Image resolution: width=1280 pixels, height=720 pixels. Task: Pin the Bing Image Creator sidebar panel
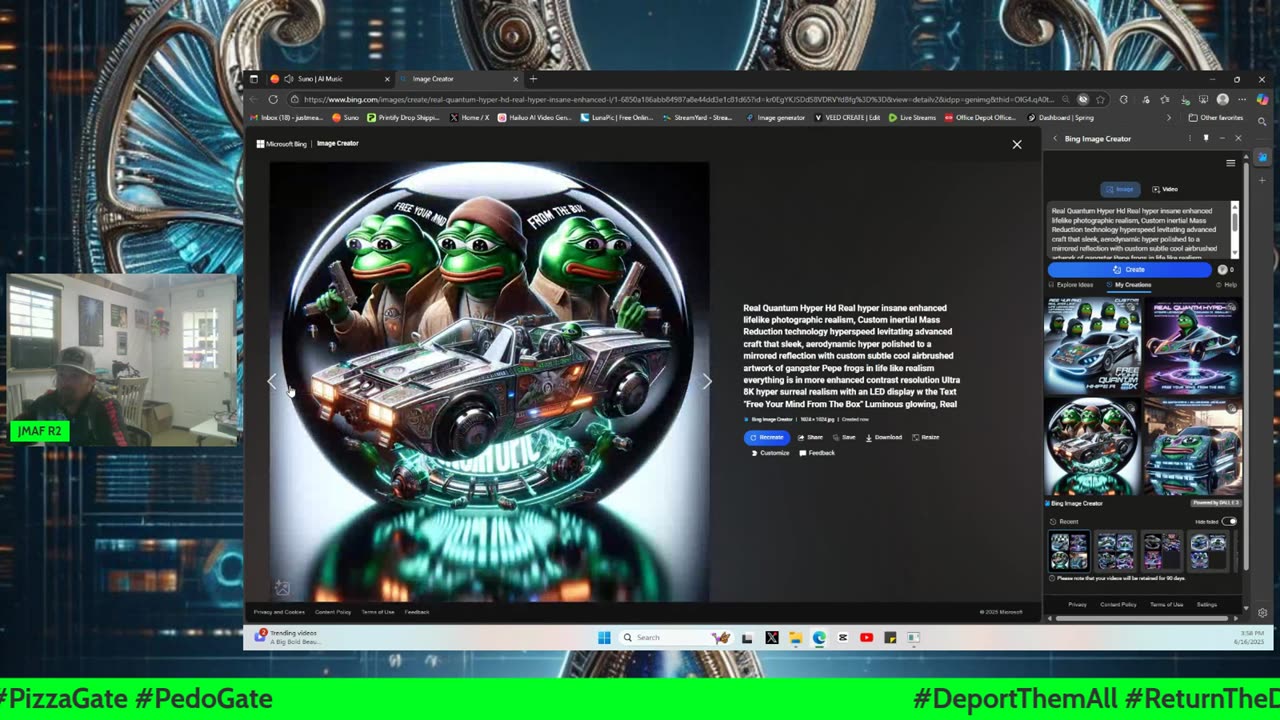coord(1206,138)
